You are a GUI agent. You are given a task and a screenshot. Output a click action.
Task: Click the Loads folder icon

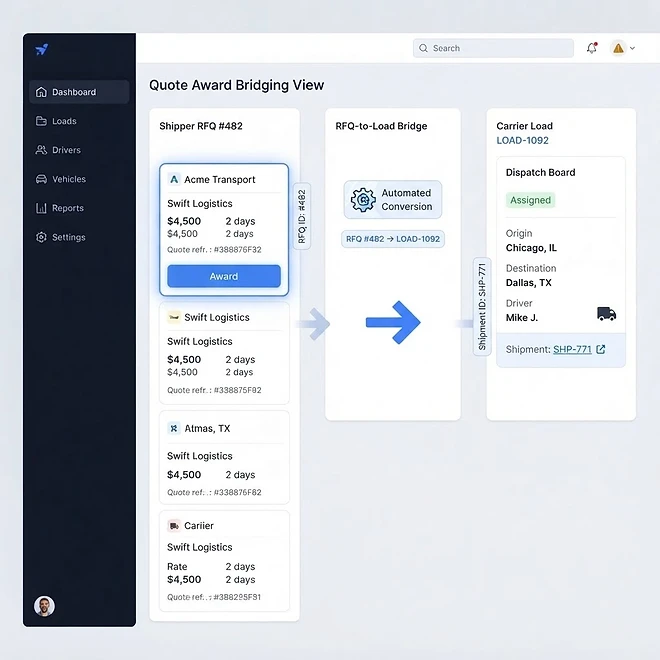click(x=41, y=121)
